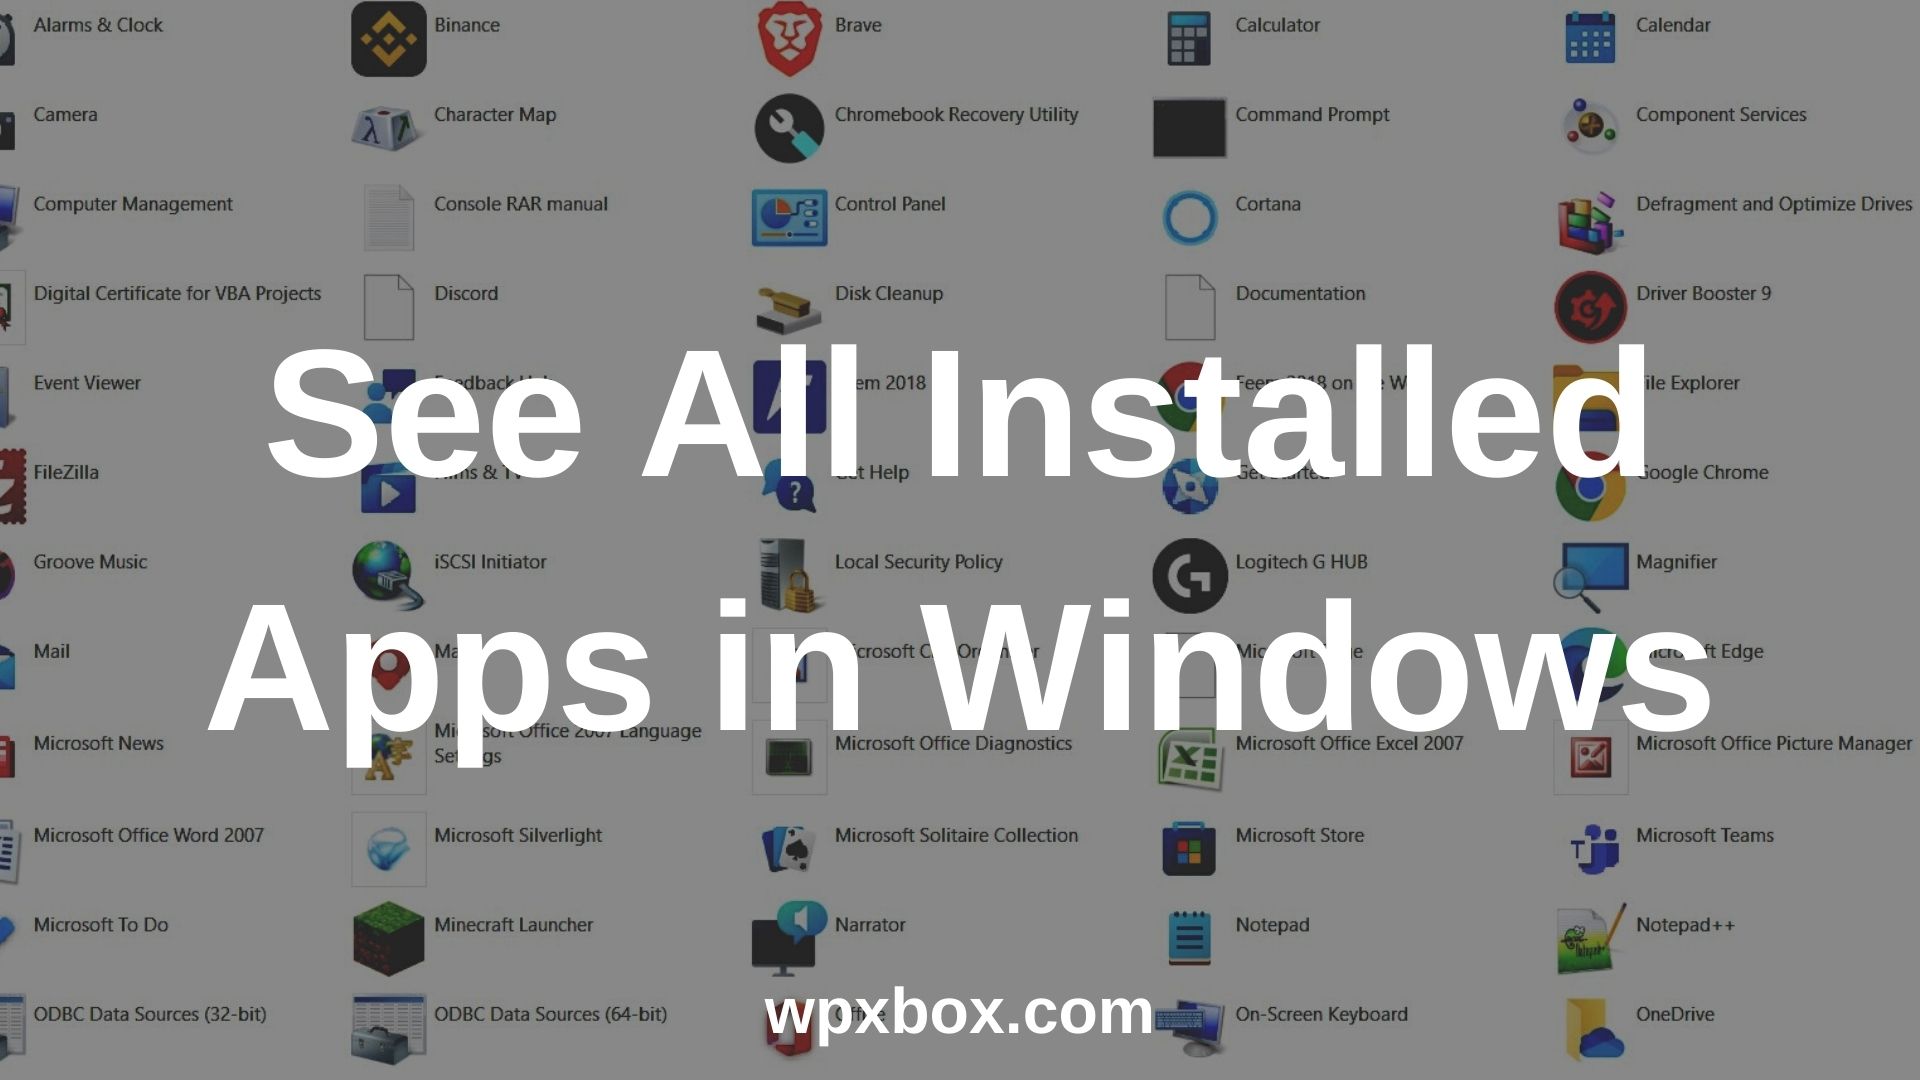Toggle Narrator accessibility feature

pos(868,924)
